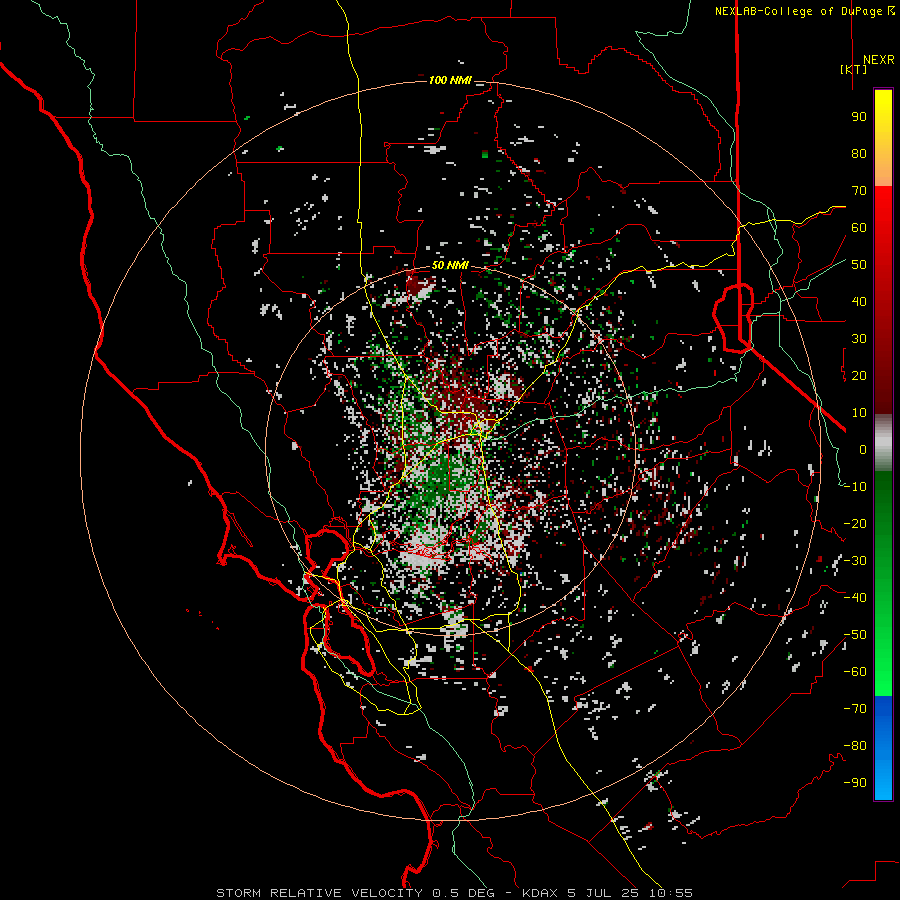Select the positive 50 value on velocity scale

click(859, 265)
